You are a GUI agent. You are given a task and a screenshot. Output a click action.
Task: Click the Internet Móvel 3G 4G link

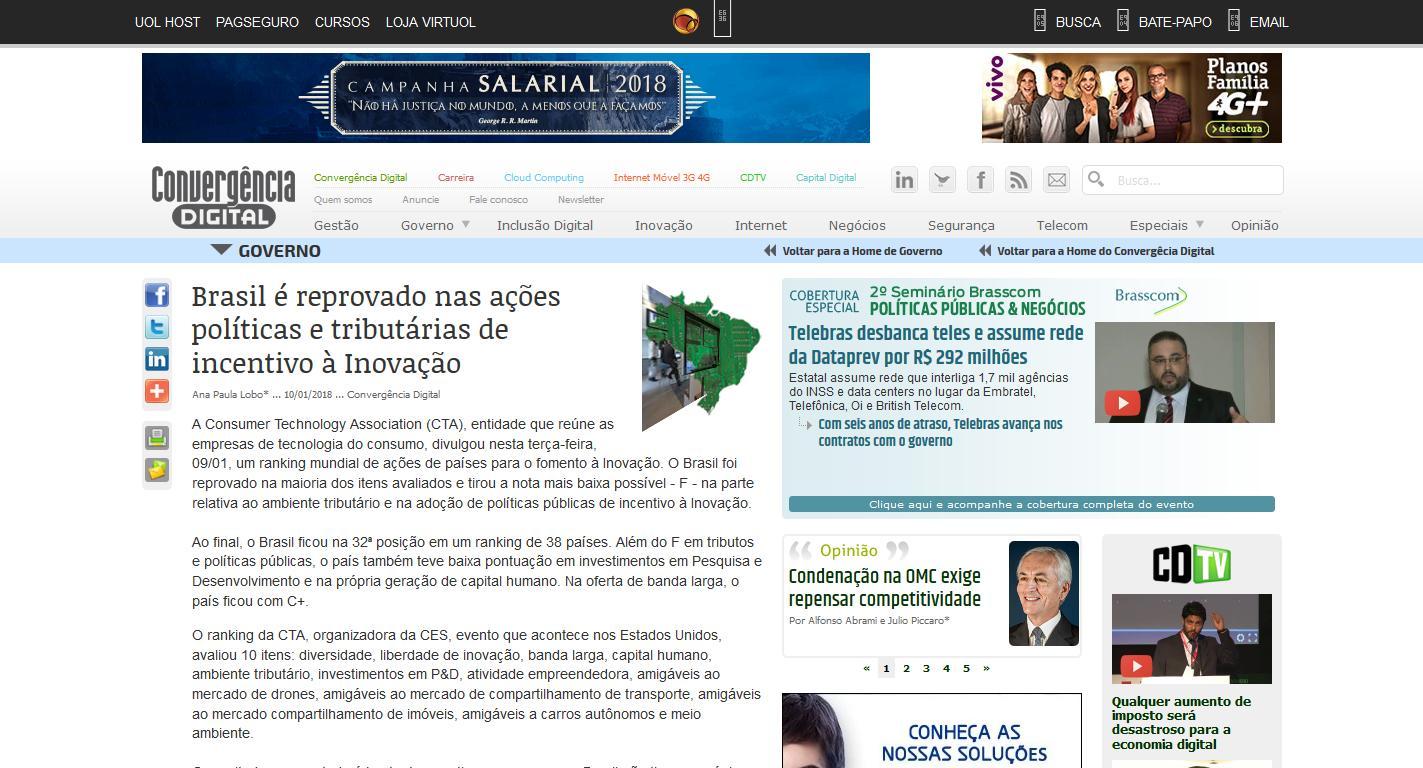tap(662, 178)
